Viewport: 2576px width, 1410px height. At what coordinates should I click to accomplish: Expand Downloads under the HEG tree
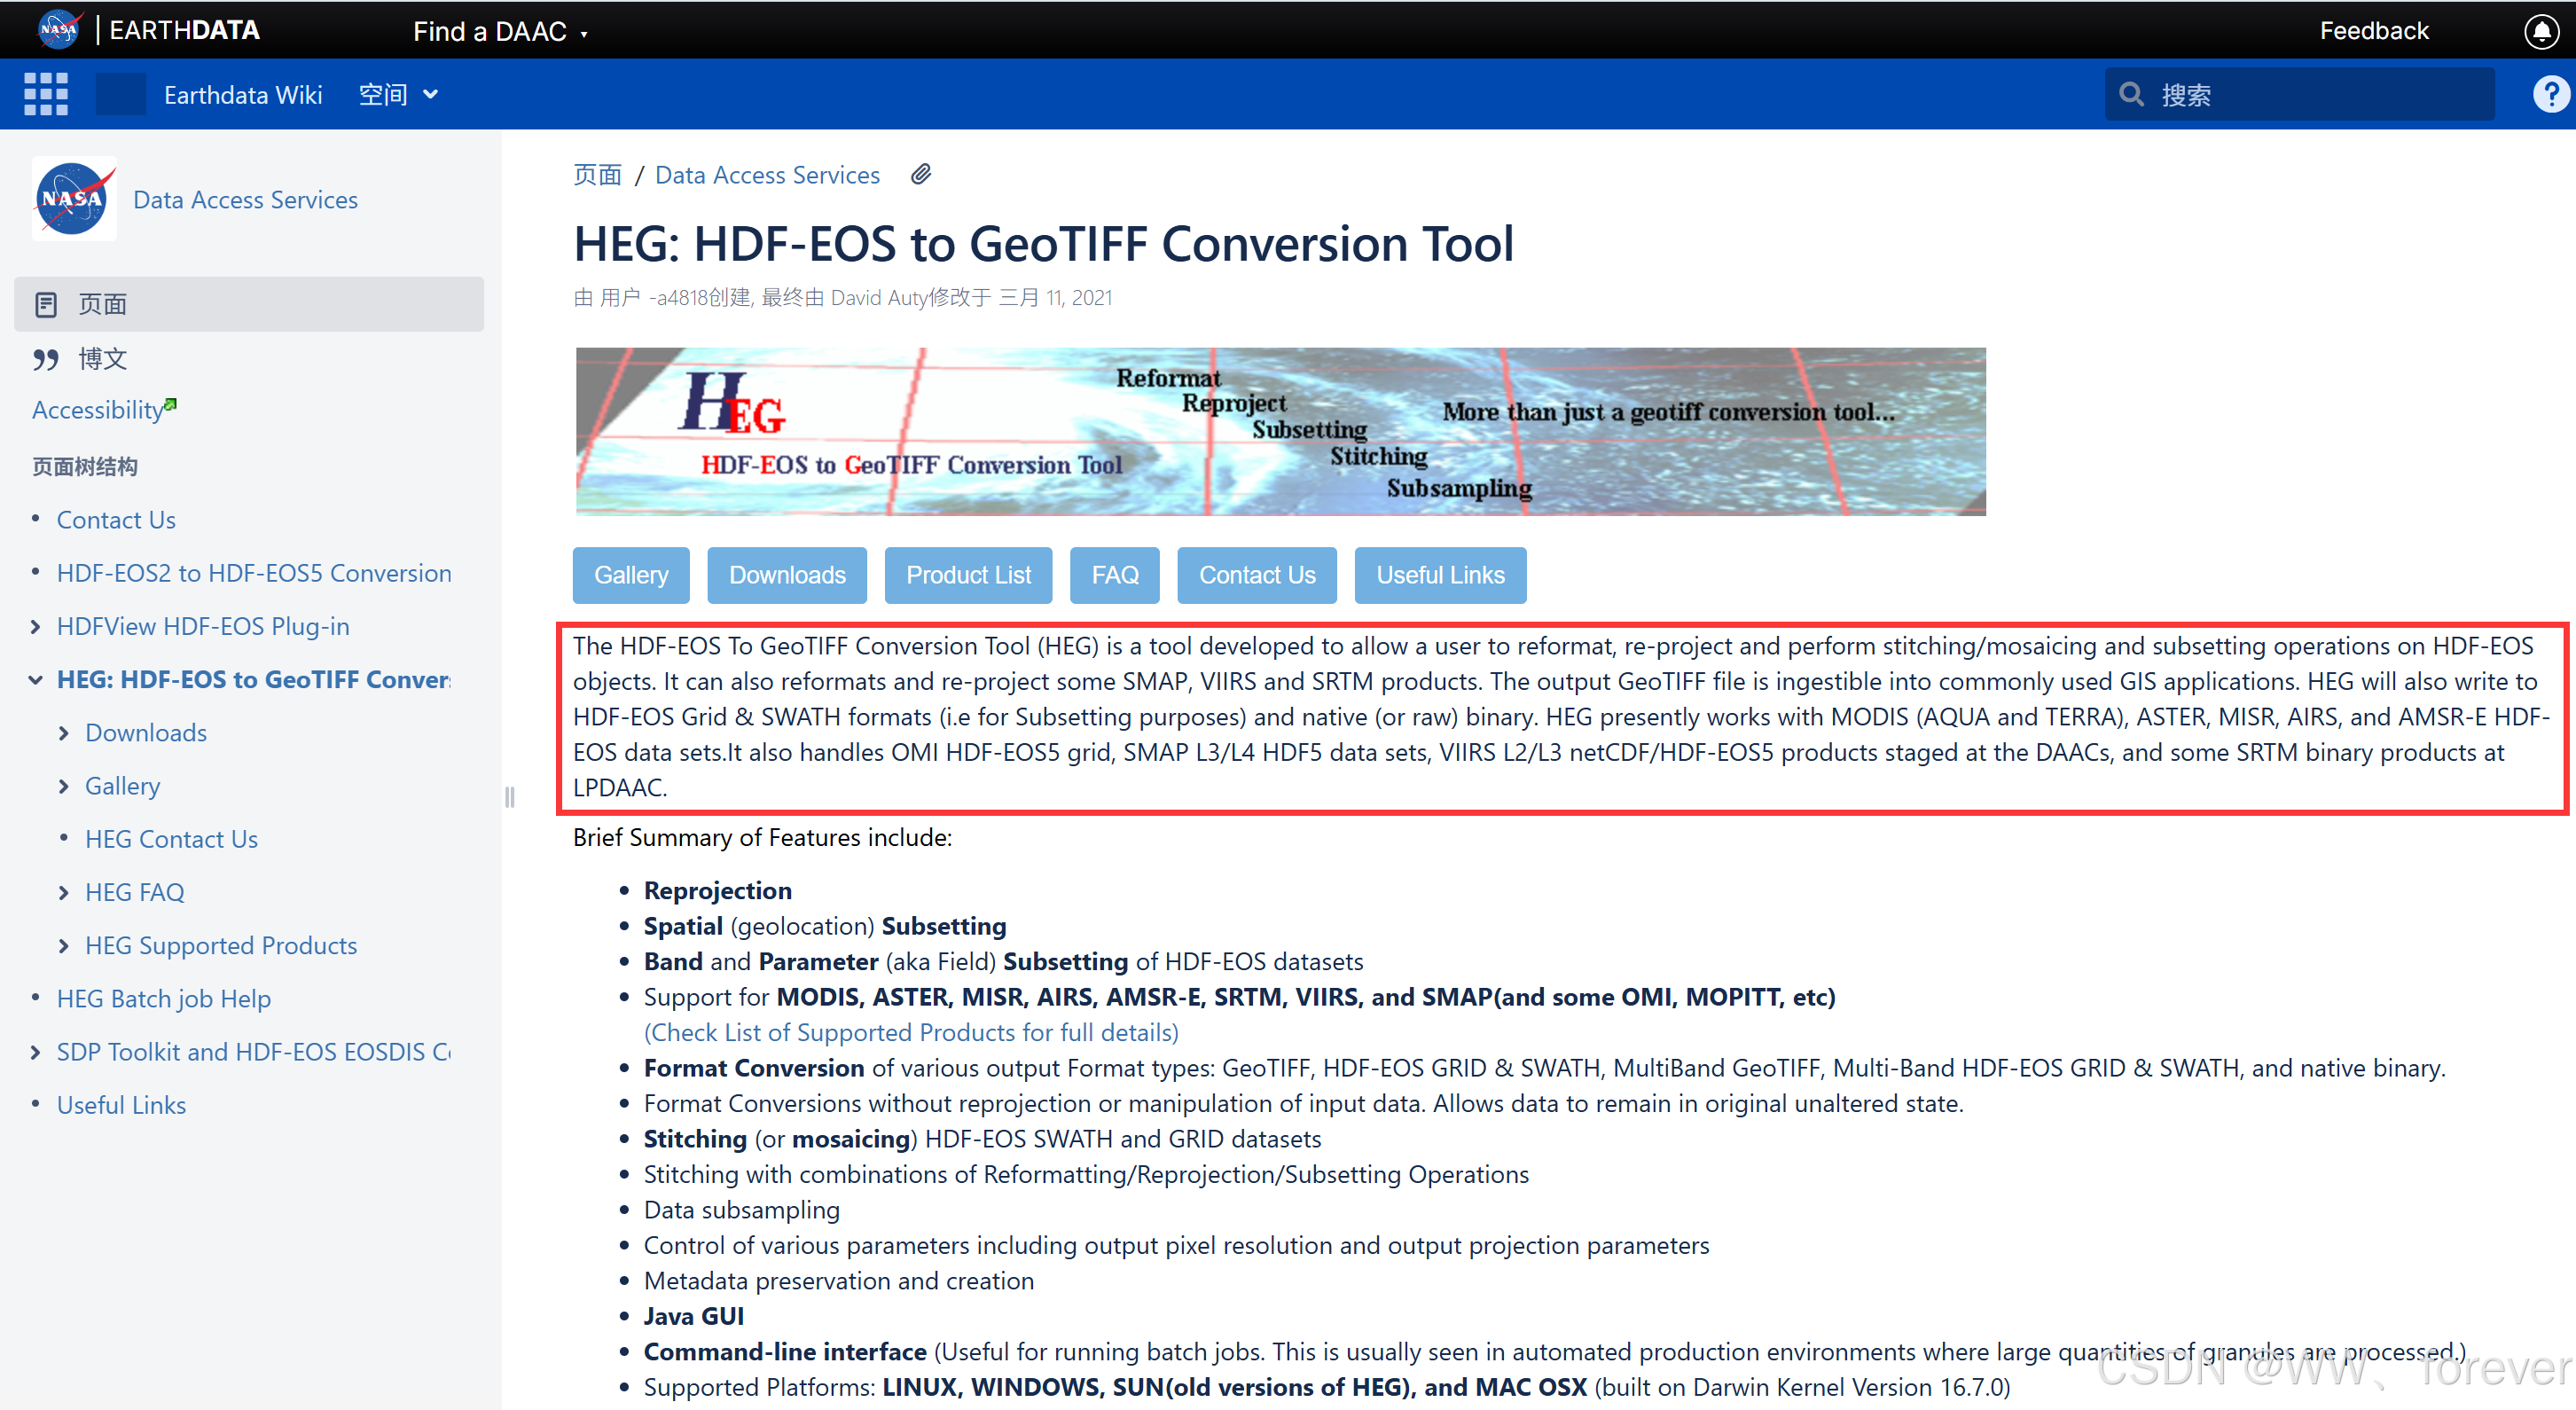click(x=64, y=732)
